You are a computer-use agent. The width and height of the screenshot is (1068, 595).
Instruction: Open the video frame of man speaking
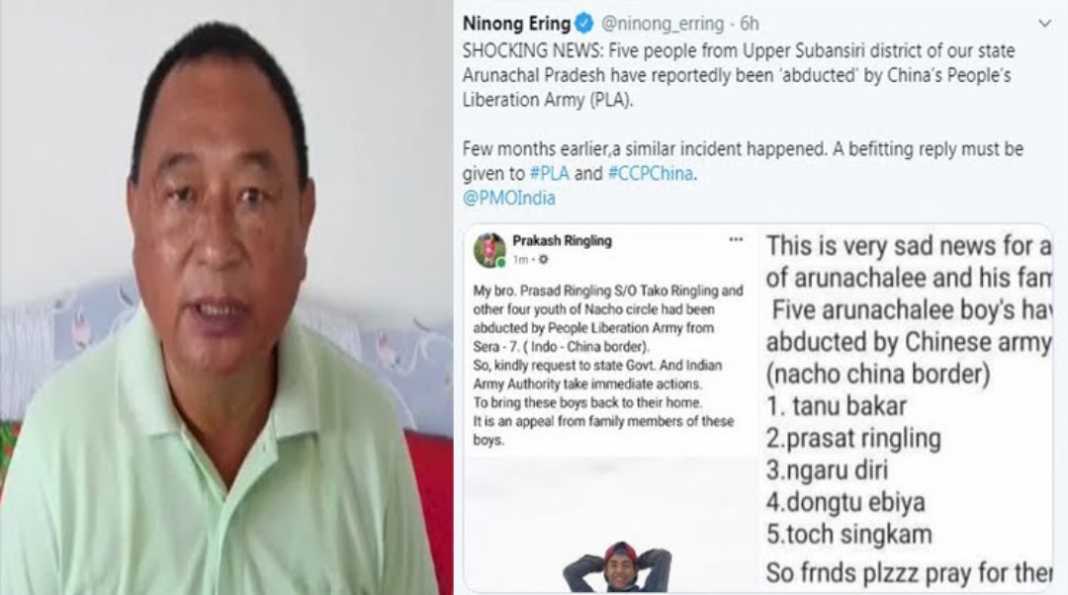(x=226, y=298)
